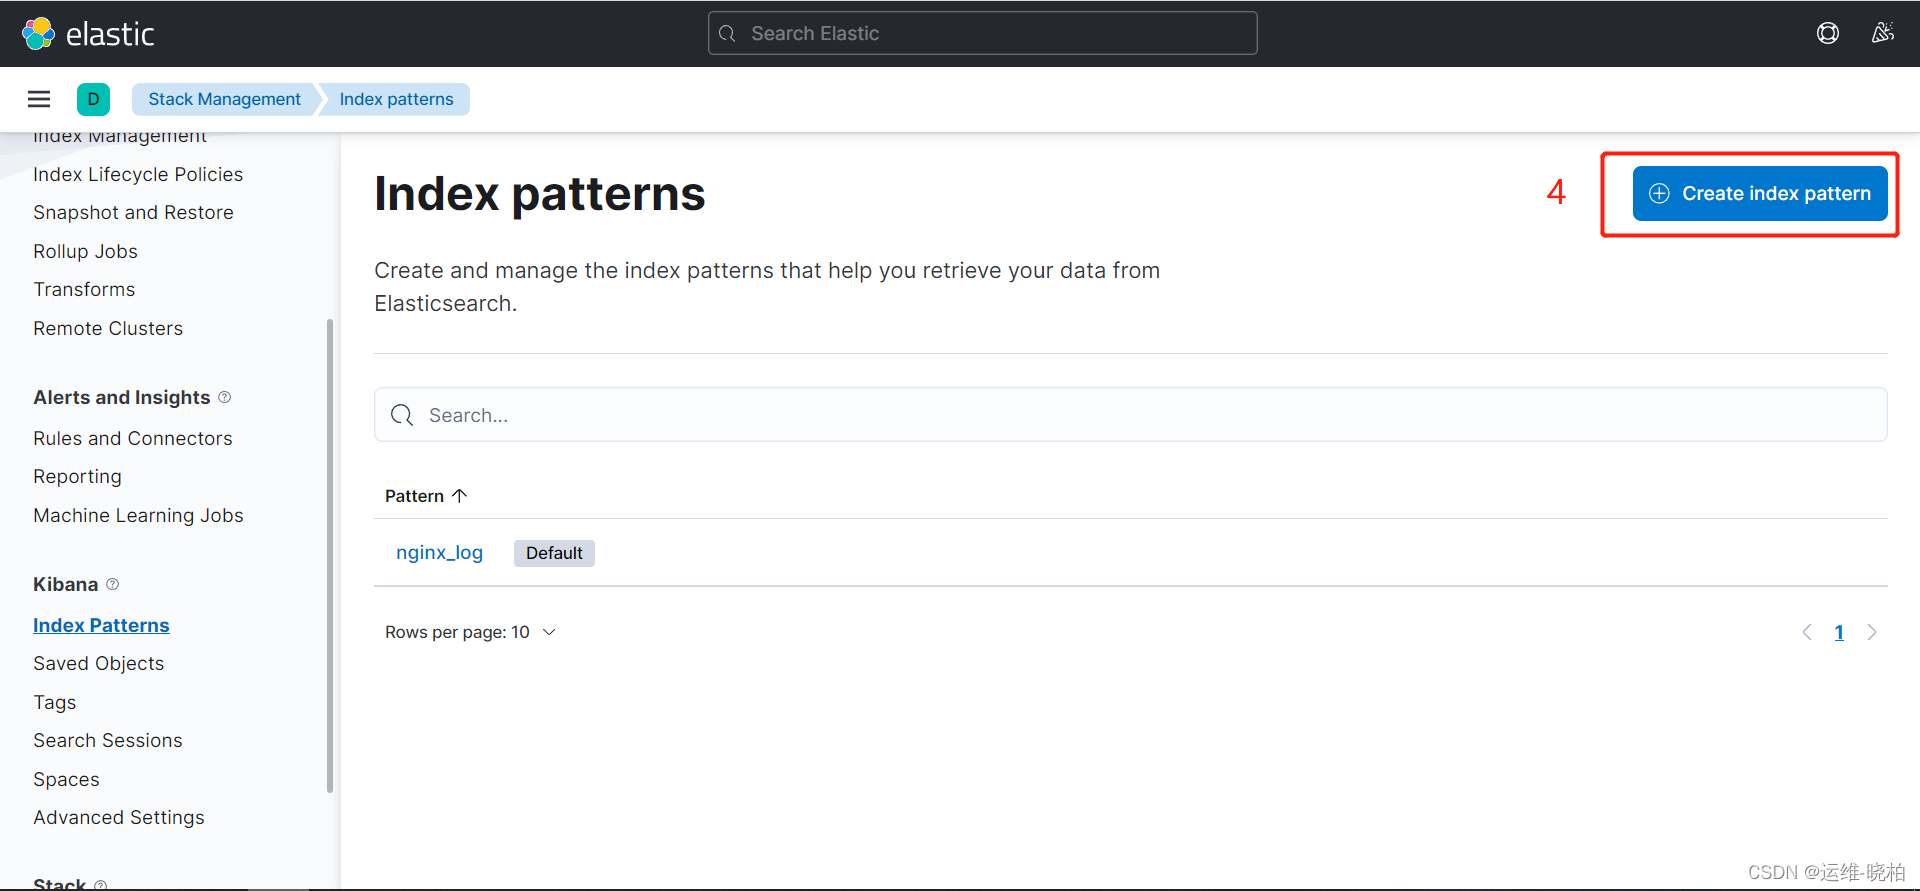Viewport: 1920px width, 891px height.
Task: Click the index pattern Search field
Action: click(1130, 415)
